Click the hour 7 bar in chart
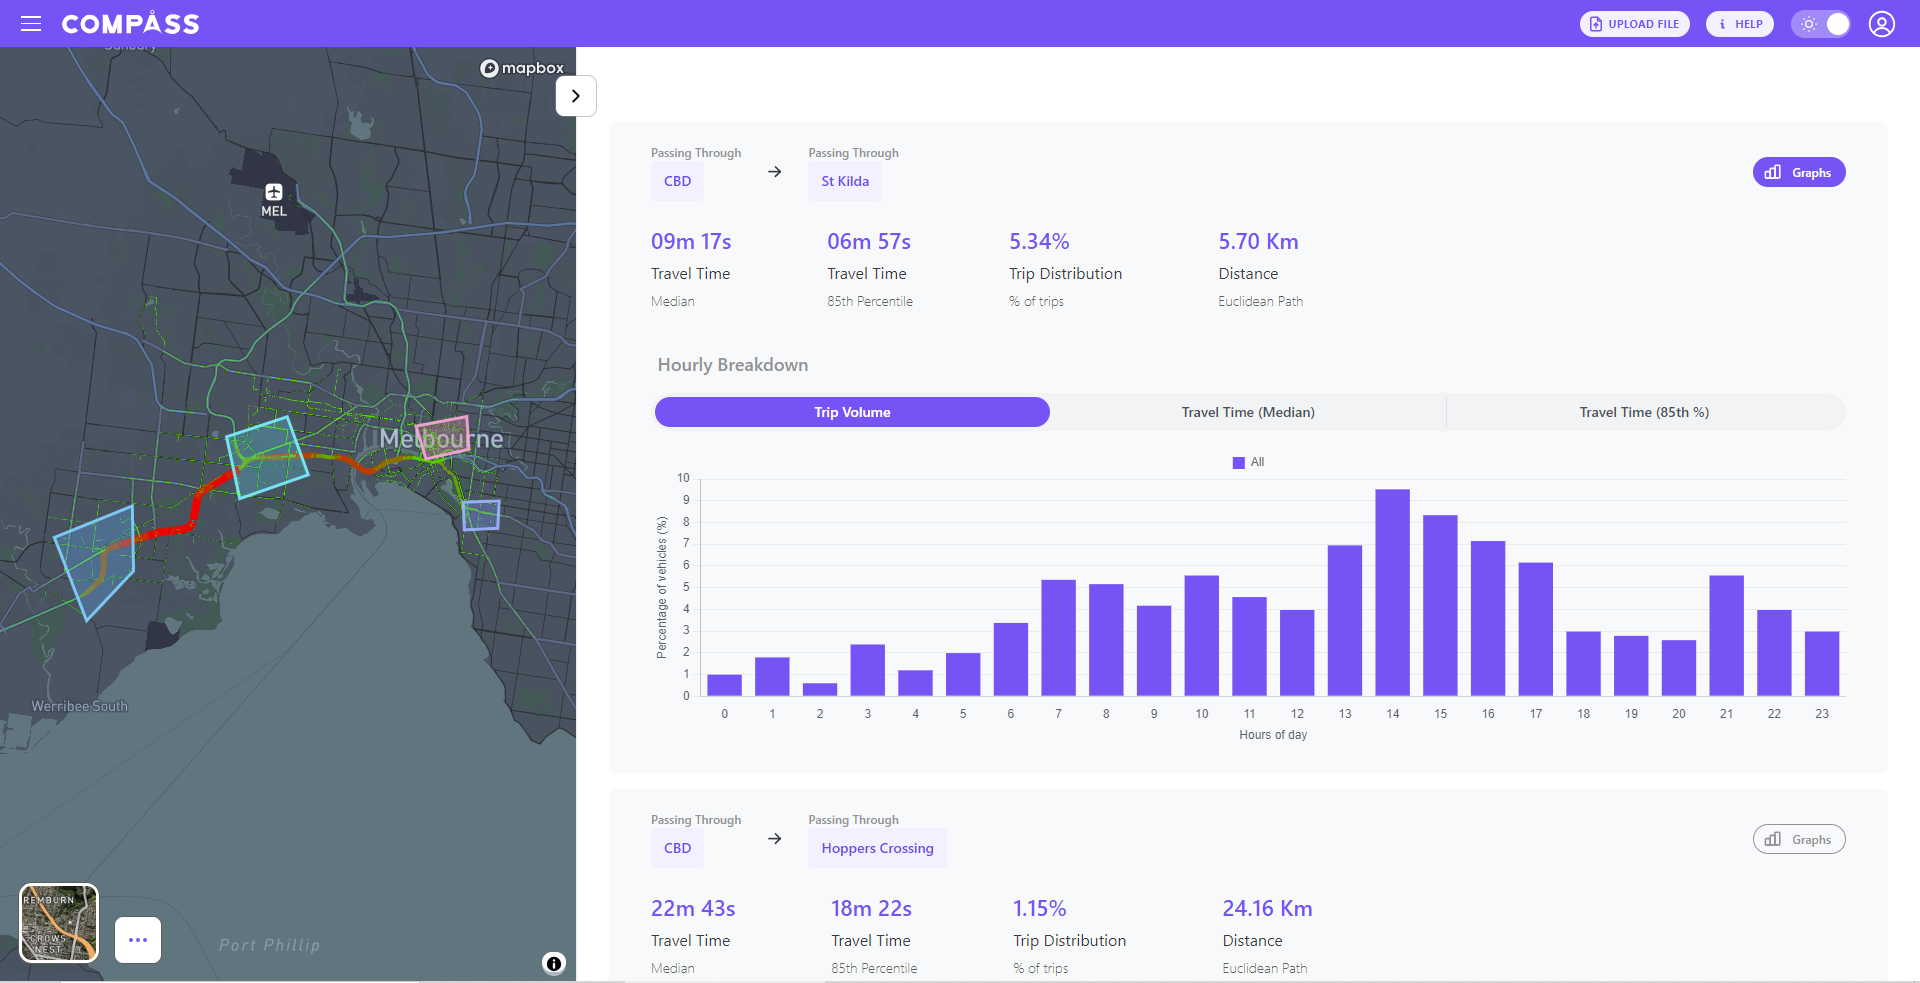 pos(1058,638)
